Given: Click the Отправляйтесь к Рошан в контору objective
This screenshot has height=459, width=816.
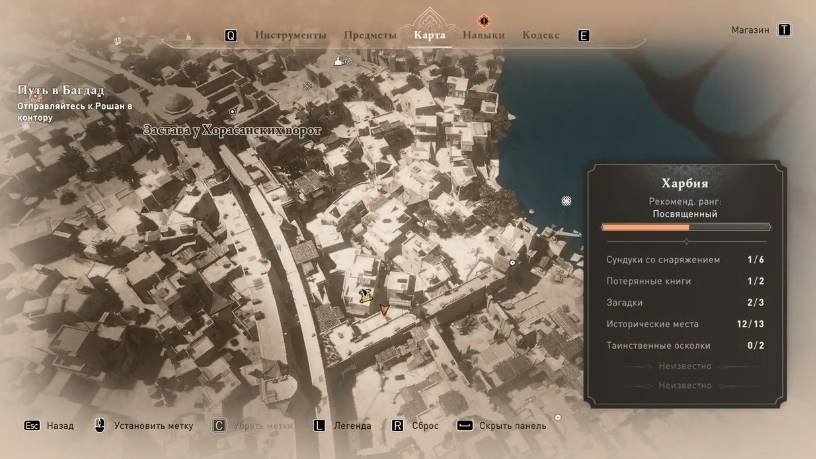Looking at the screenshot, I should [74, 111].
